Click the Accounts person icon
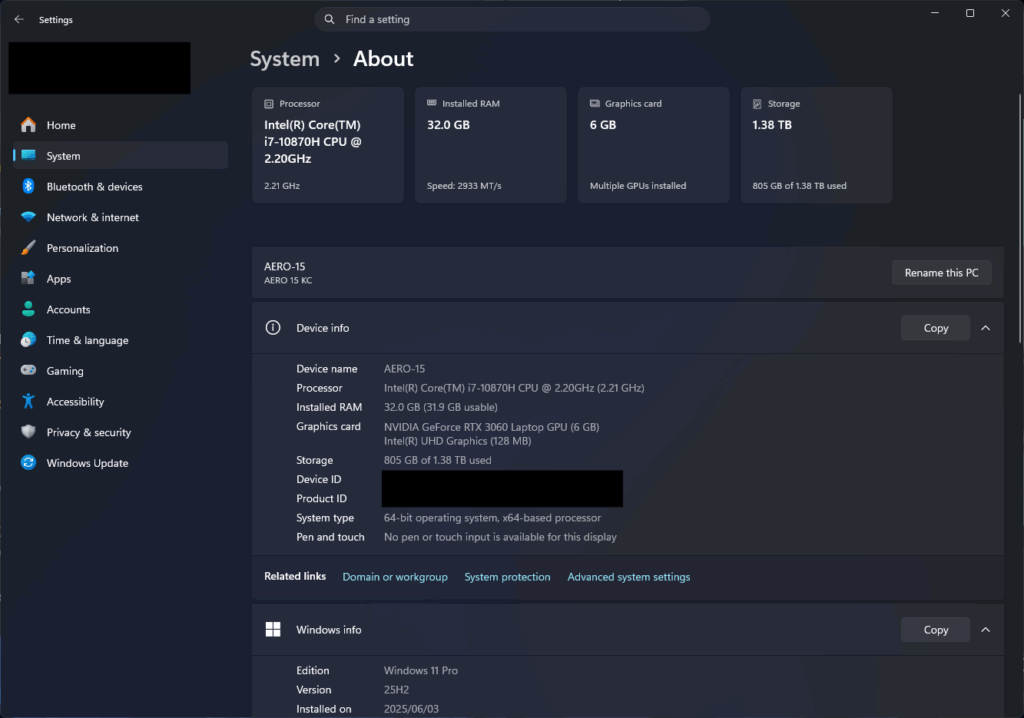Screen dimensions: 1024x718 click(28, 309)
